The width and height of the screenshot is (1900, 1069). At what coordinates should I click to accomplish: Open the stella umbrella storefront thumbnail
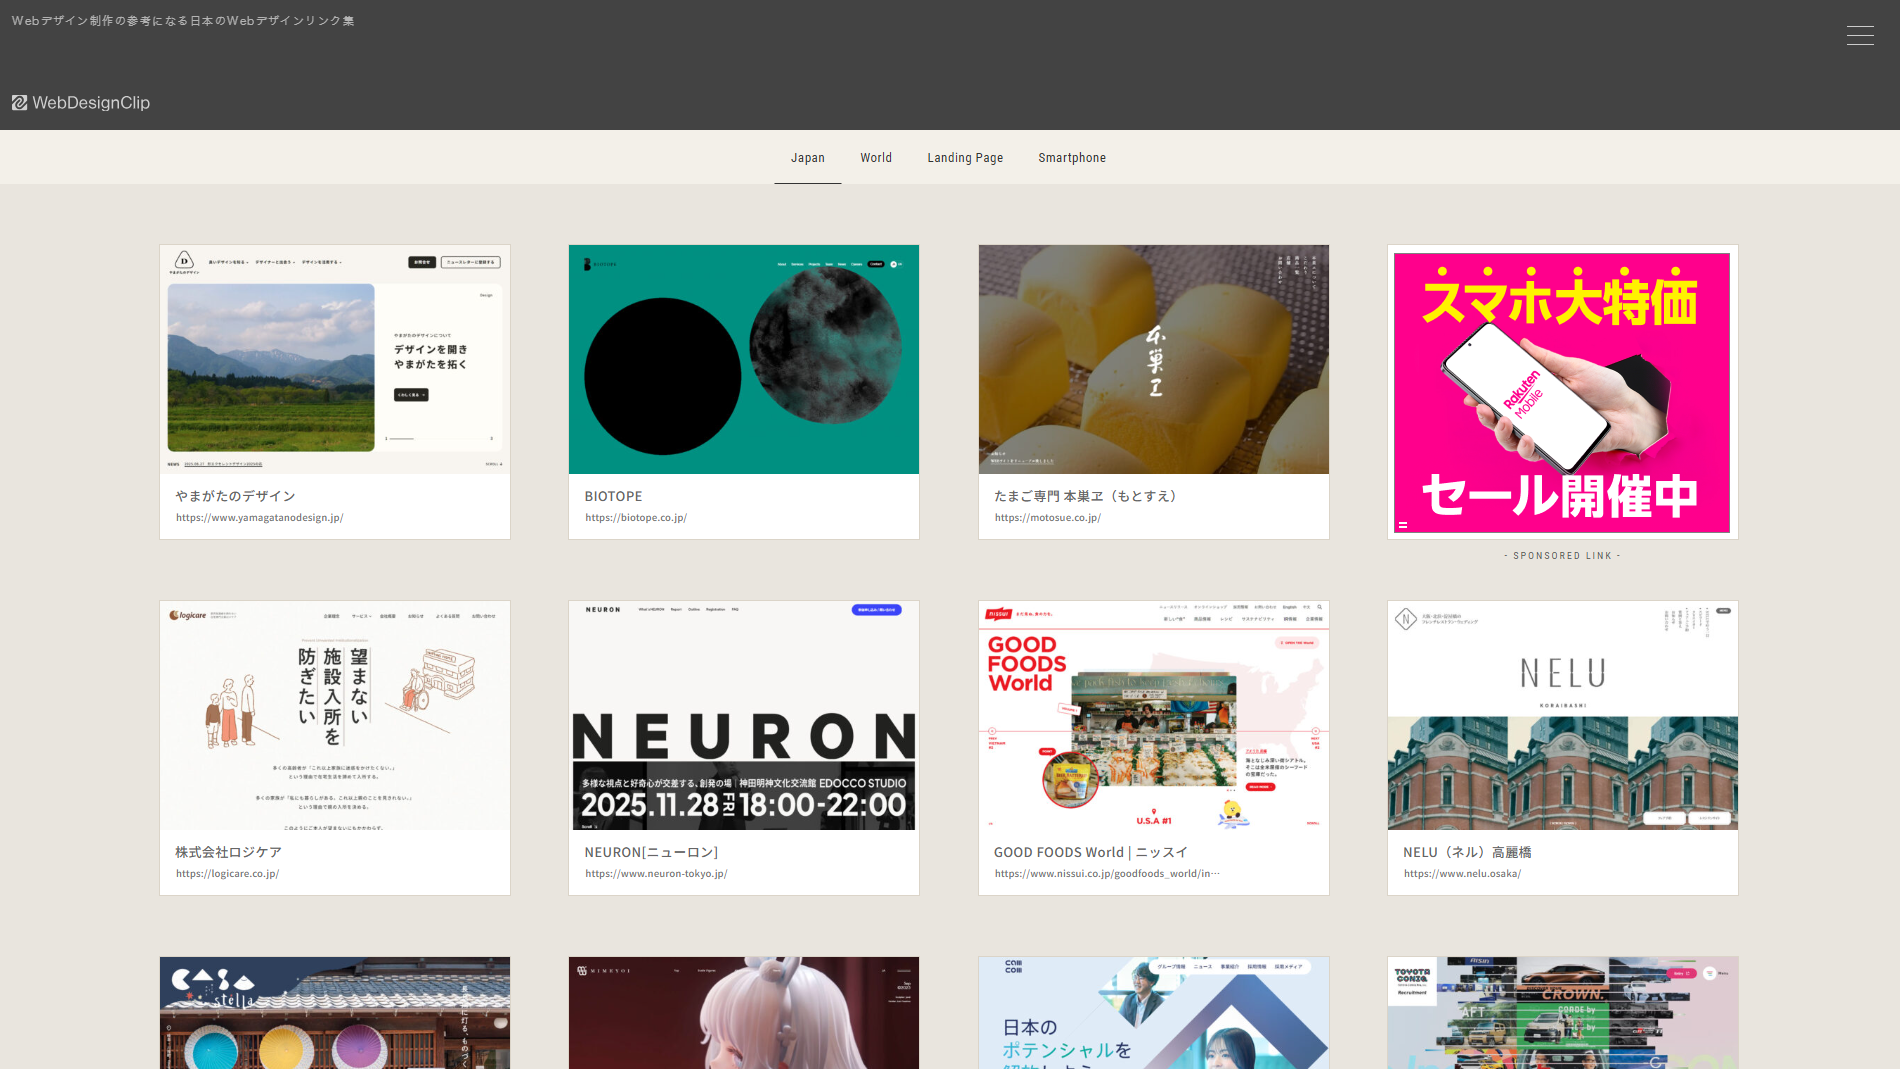coord(335,1013)
